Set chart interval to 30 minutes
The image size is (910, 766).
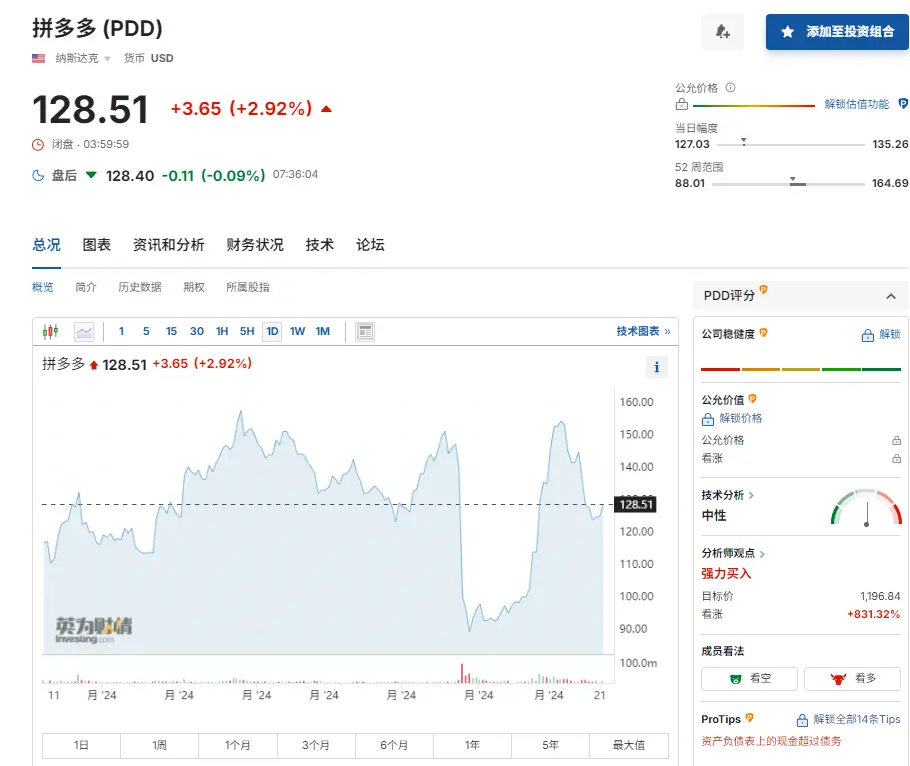(197, 331)
